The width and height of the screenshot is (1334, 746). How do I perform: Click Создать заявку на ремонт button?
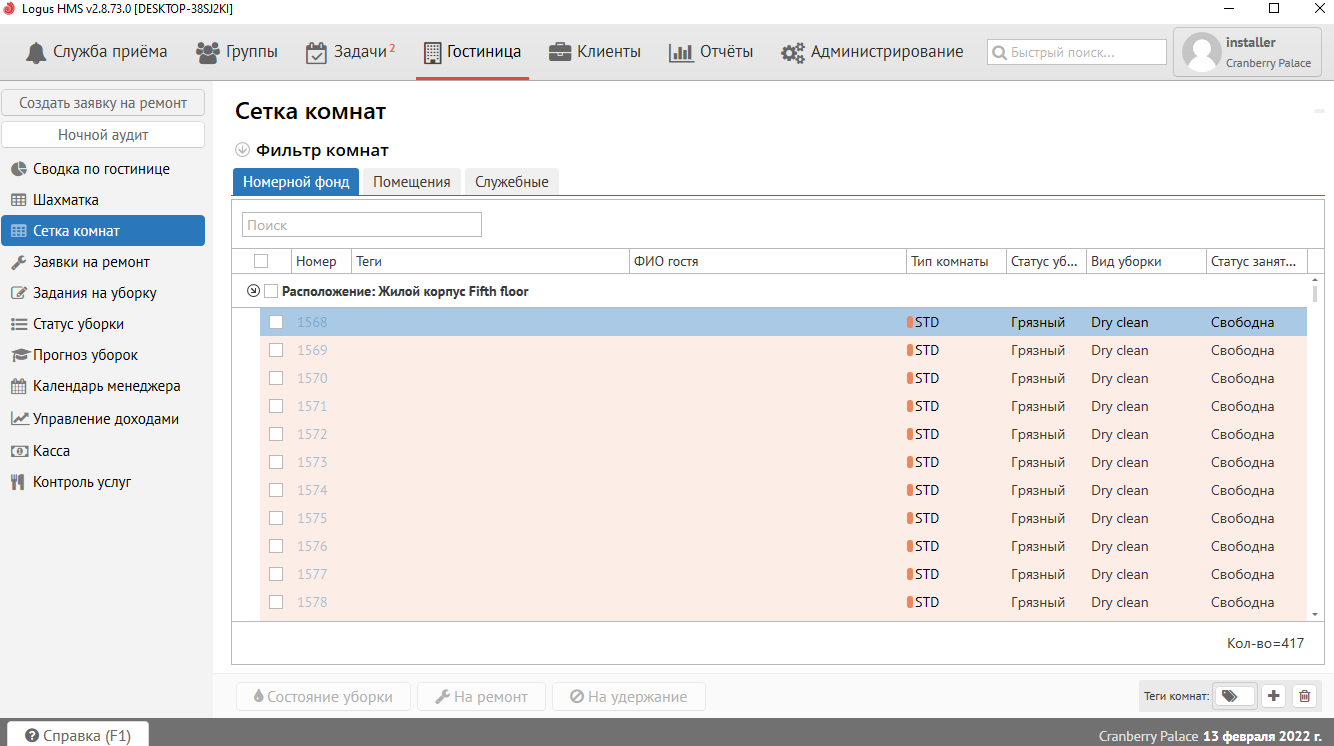[x=103, y=103]
